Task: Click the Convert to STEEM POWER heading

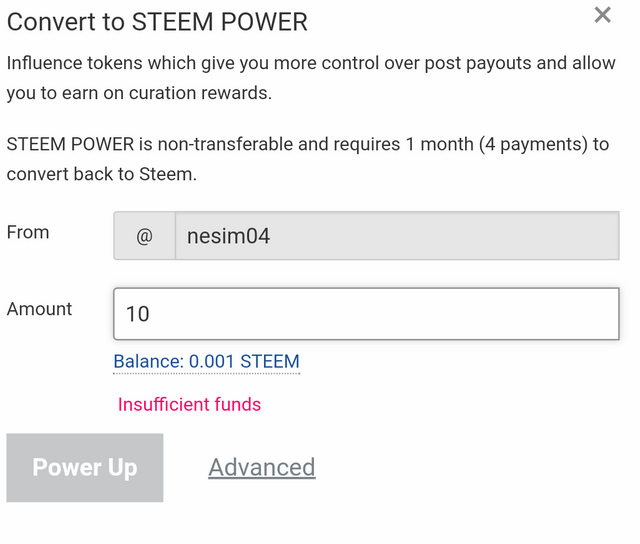Action: [157, 21]
